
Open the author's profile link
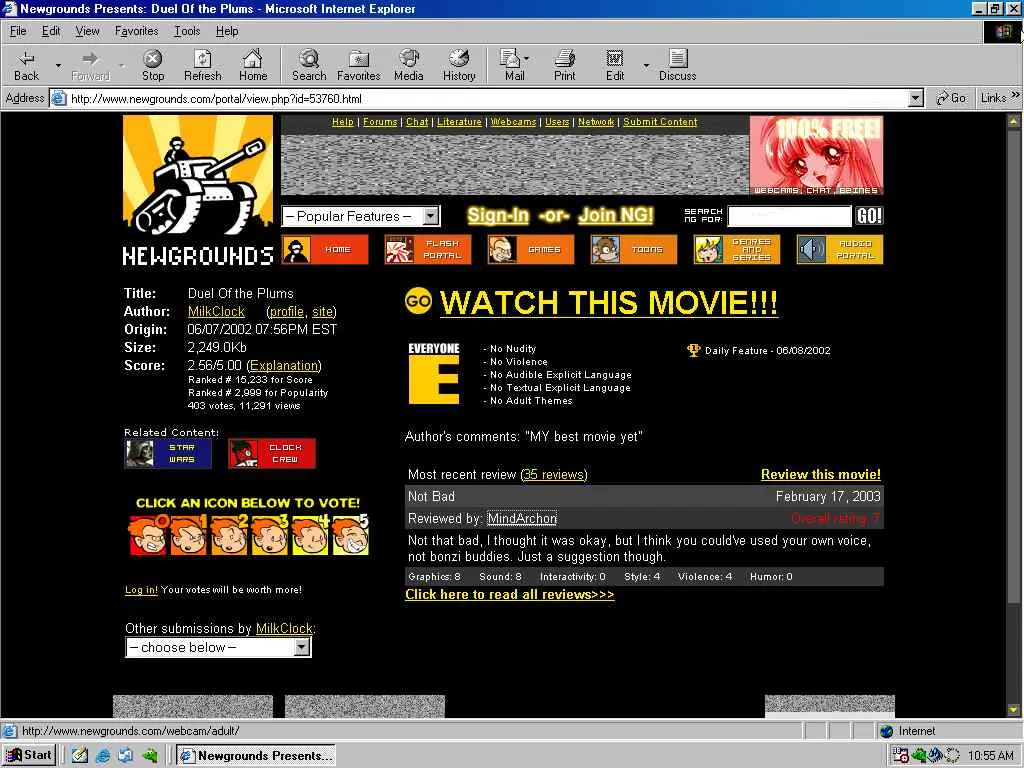pos(287,312)
